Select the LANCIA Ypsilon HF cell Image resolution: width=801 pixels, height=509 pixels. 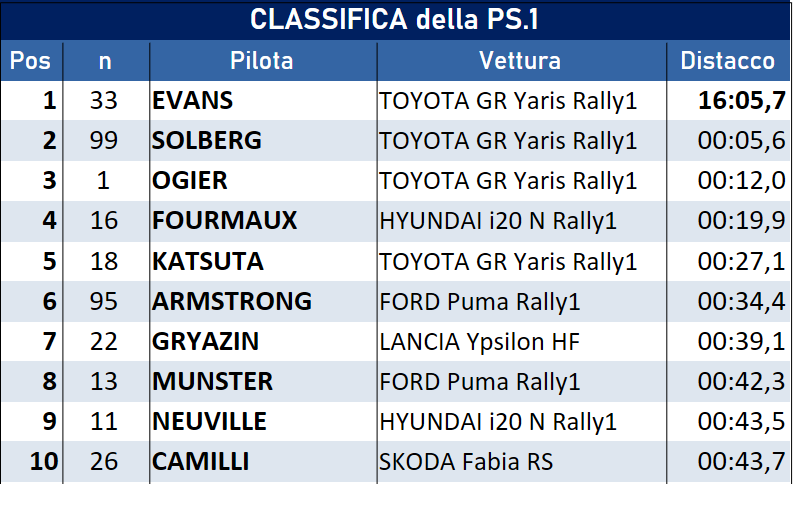[x=480, y=341]
